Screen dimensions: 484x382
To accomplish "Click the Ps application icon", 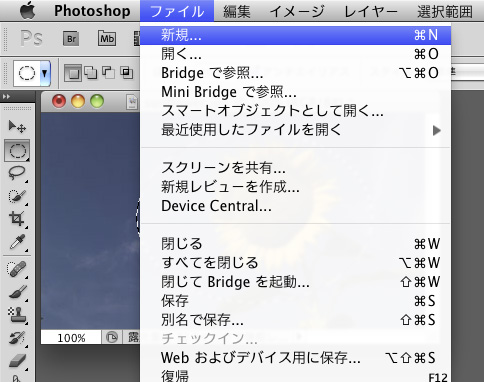I will coord(32,38).
